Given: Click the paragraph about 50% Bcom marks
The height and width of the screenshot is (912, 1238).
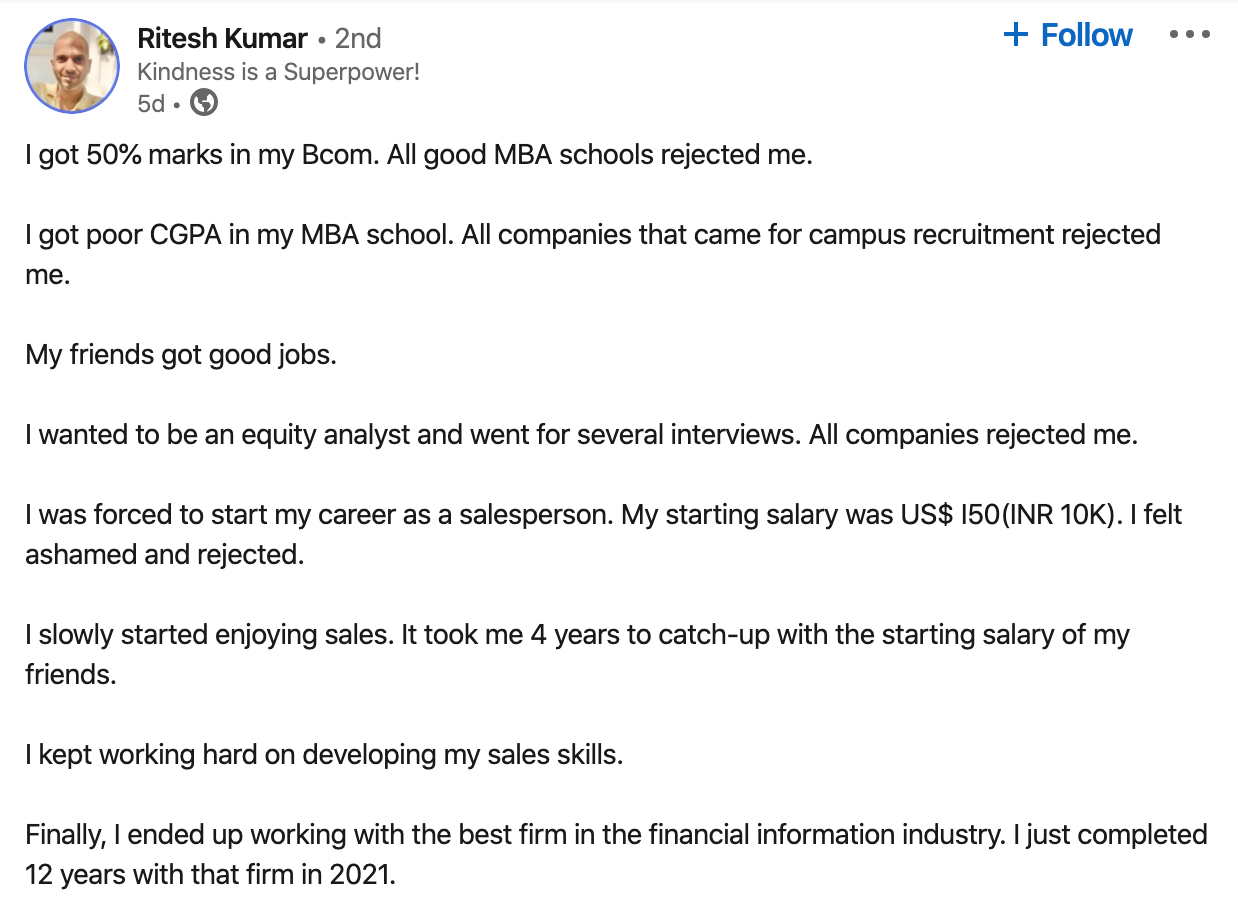Looking at the screenshot, I should [x=418, y=156].
